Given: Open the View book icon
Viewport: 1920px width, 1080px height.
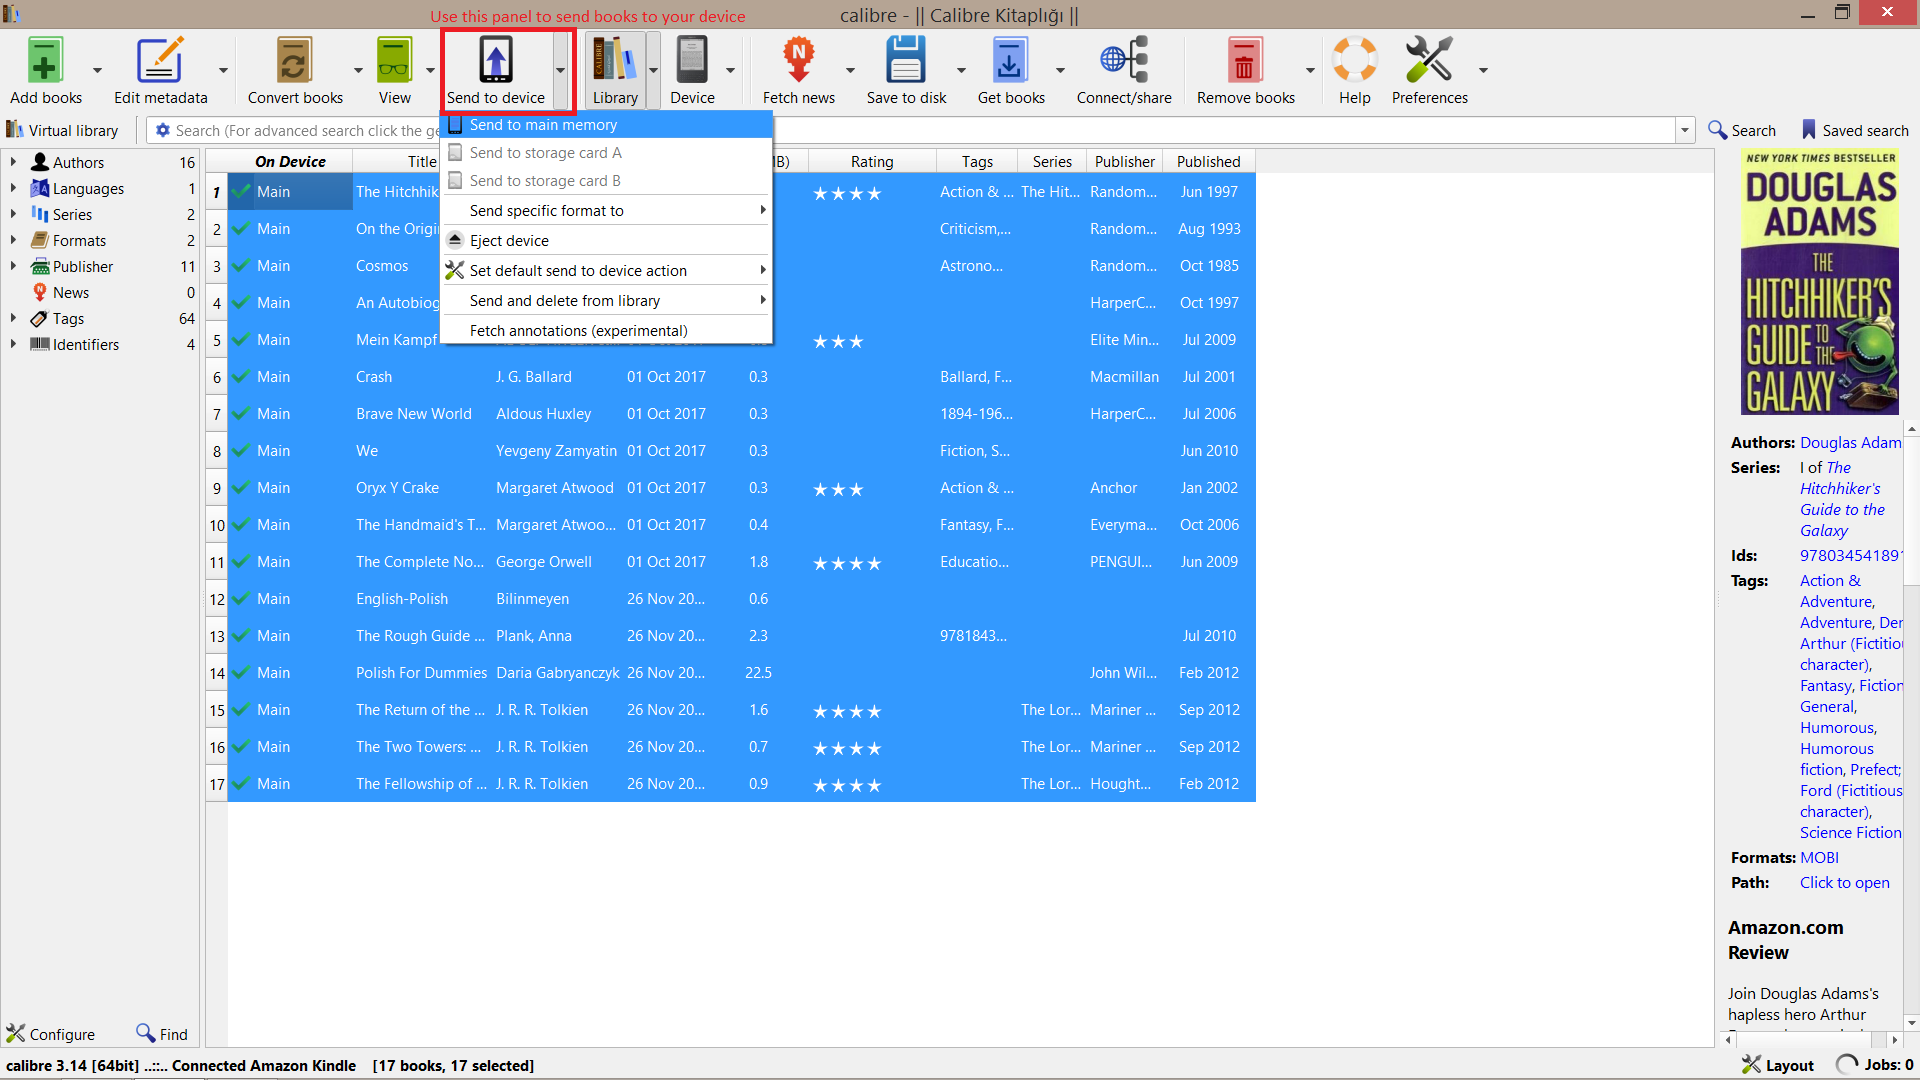Looking at the screenshot, I should (x=394, y=60).
